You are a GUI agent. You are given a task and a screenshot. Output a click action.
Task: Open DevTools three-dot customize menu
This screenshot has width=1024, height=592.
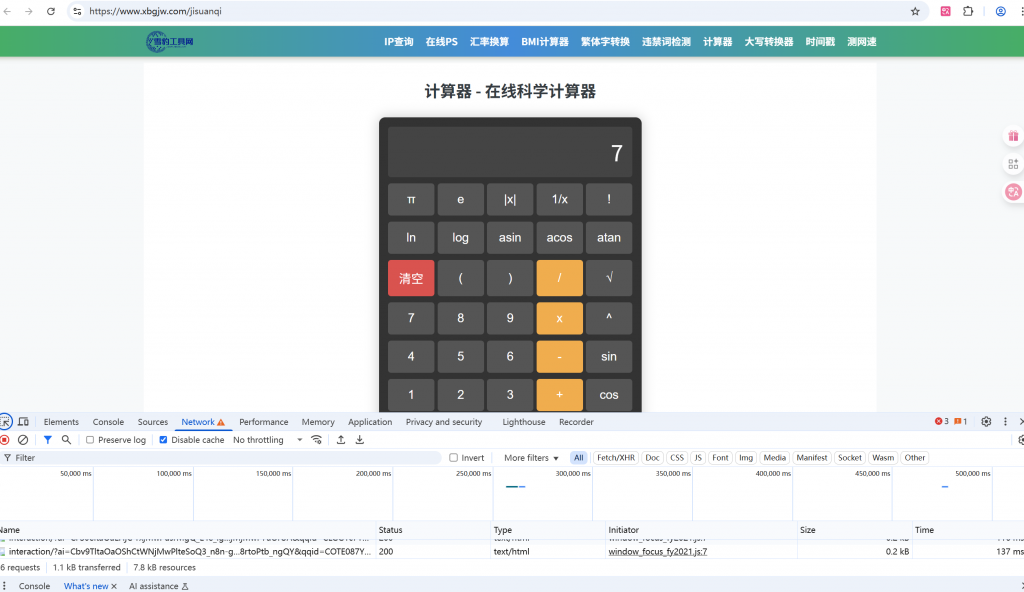pyautogui.click(x=1005, y=422)
